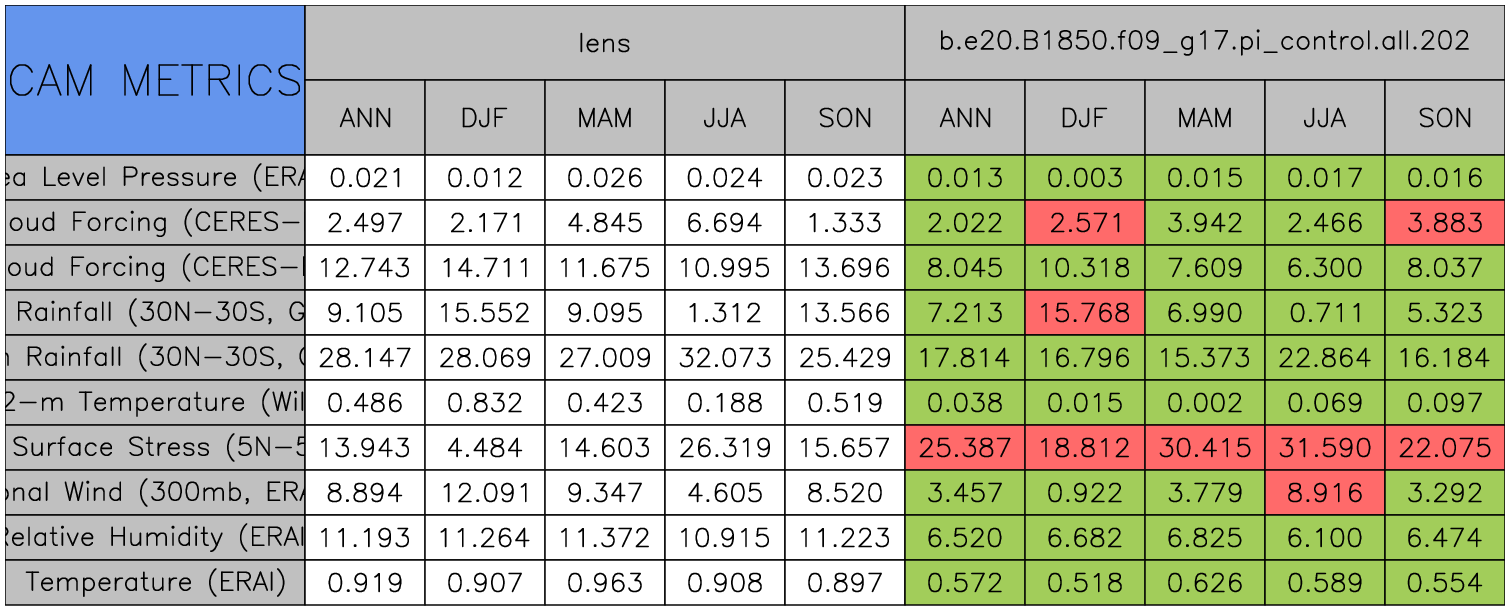Select the lens value 32.073

click(x=725, y=358)
